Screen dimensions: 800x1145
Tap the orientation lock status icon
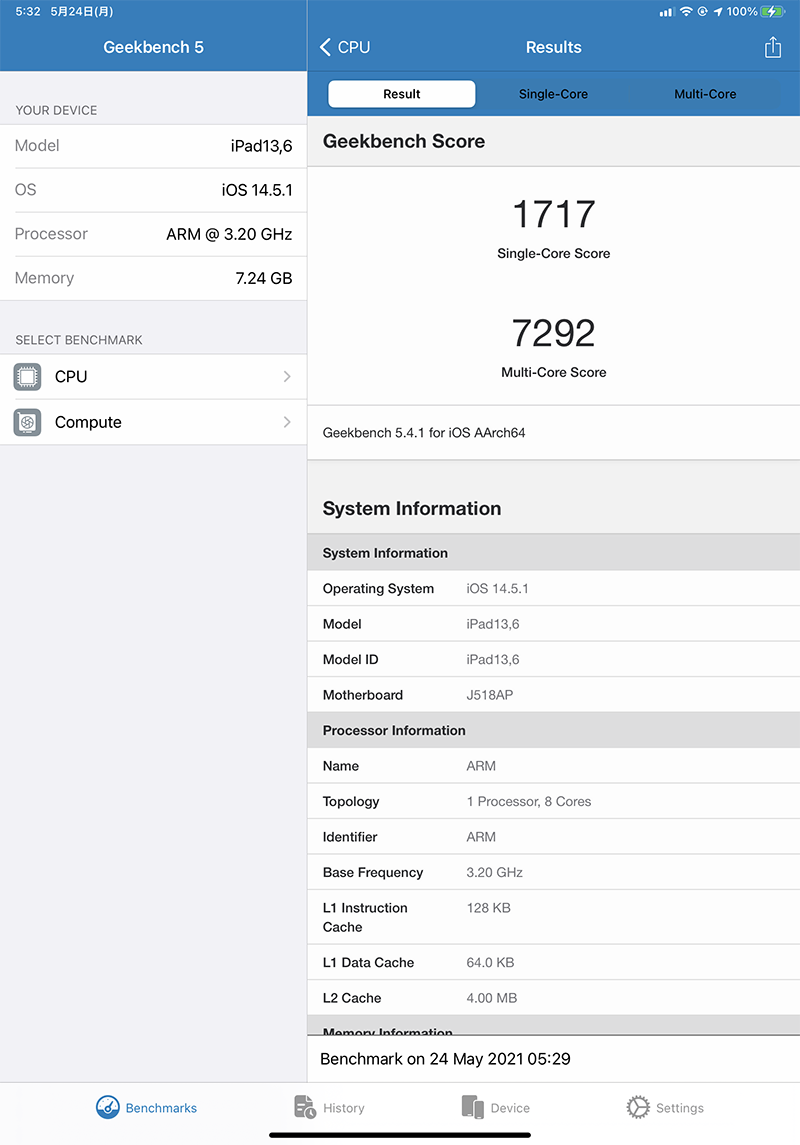(702, 12)
